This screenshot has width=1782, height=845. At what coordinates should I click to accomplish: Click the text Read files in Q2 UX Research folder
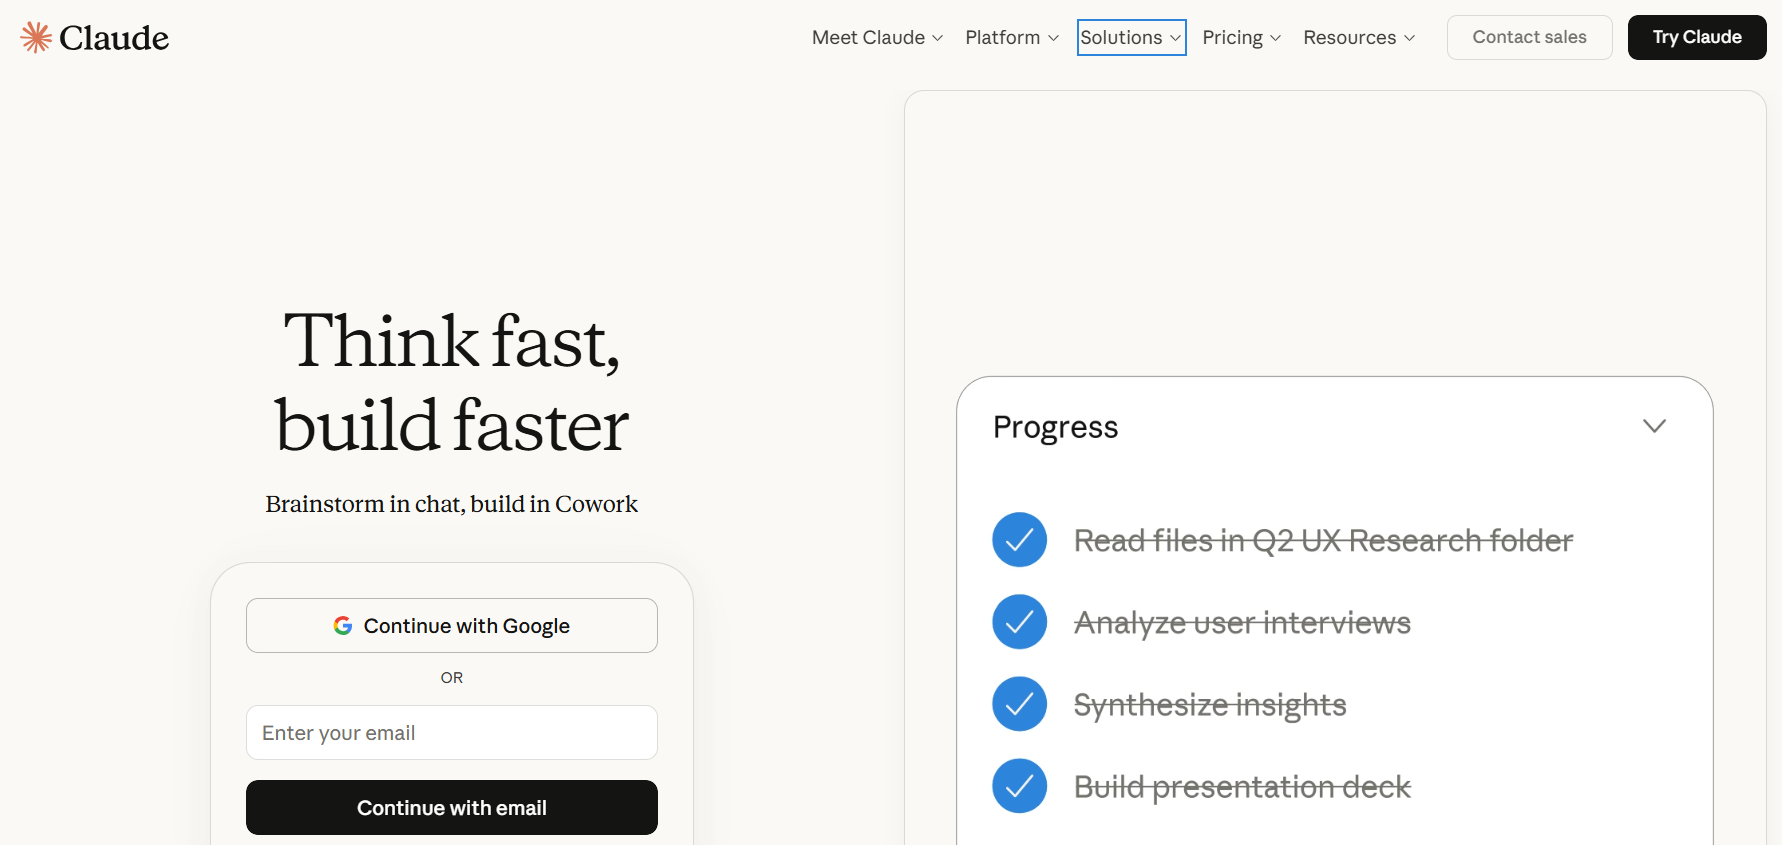coord(1323,540)
